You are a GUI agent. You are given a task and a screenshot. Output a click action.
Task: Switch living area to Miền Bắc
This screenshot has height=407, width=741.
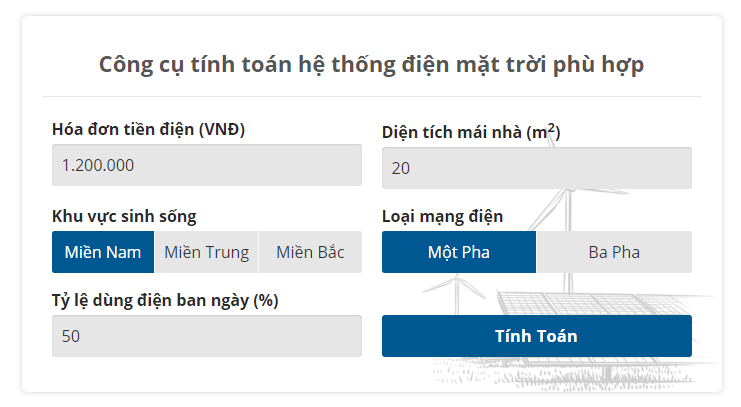point(310,252)
